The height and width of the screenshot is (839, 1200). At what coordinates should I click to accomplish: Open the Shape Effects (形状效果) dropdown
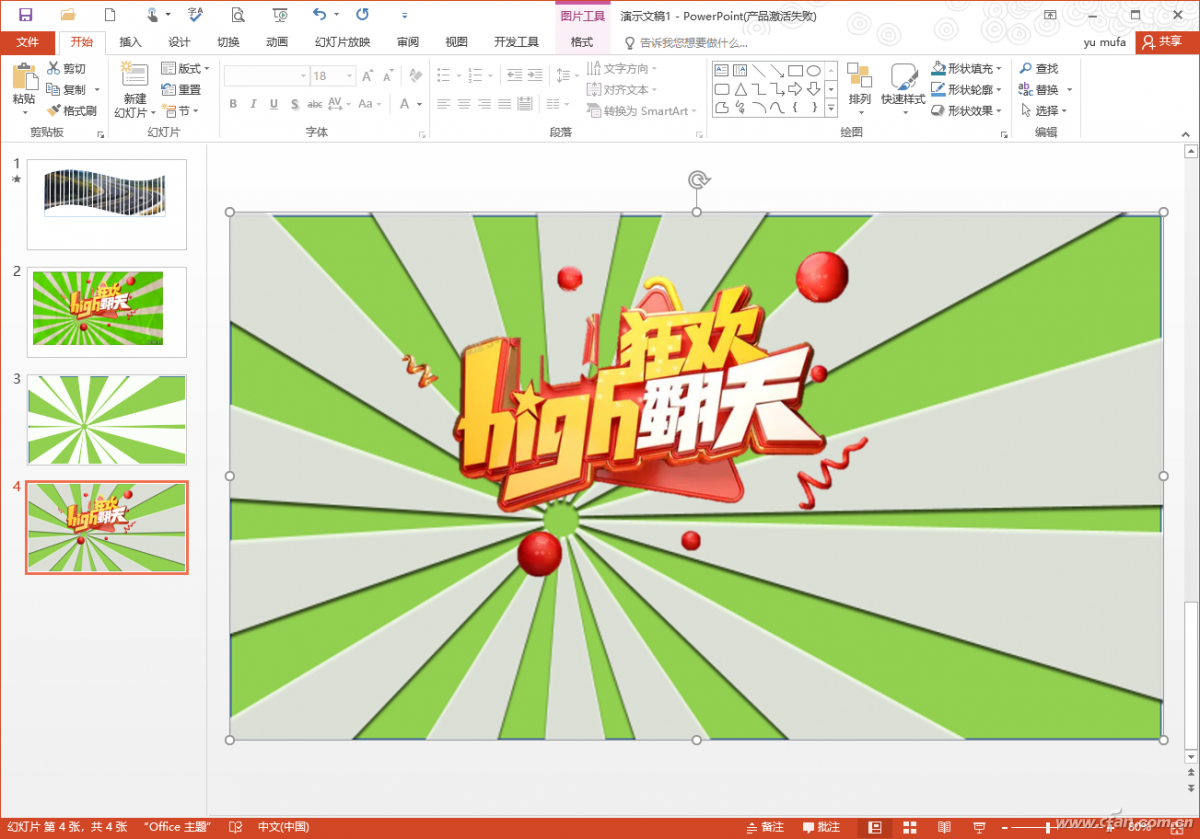tap(966, 111)
